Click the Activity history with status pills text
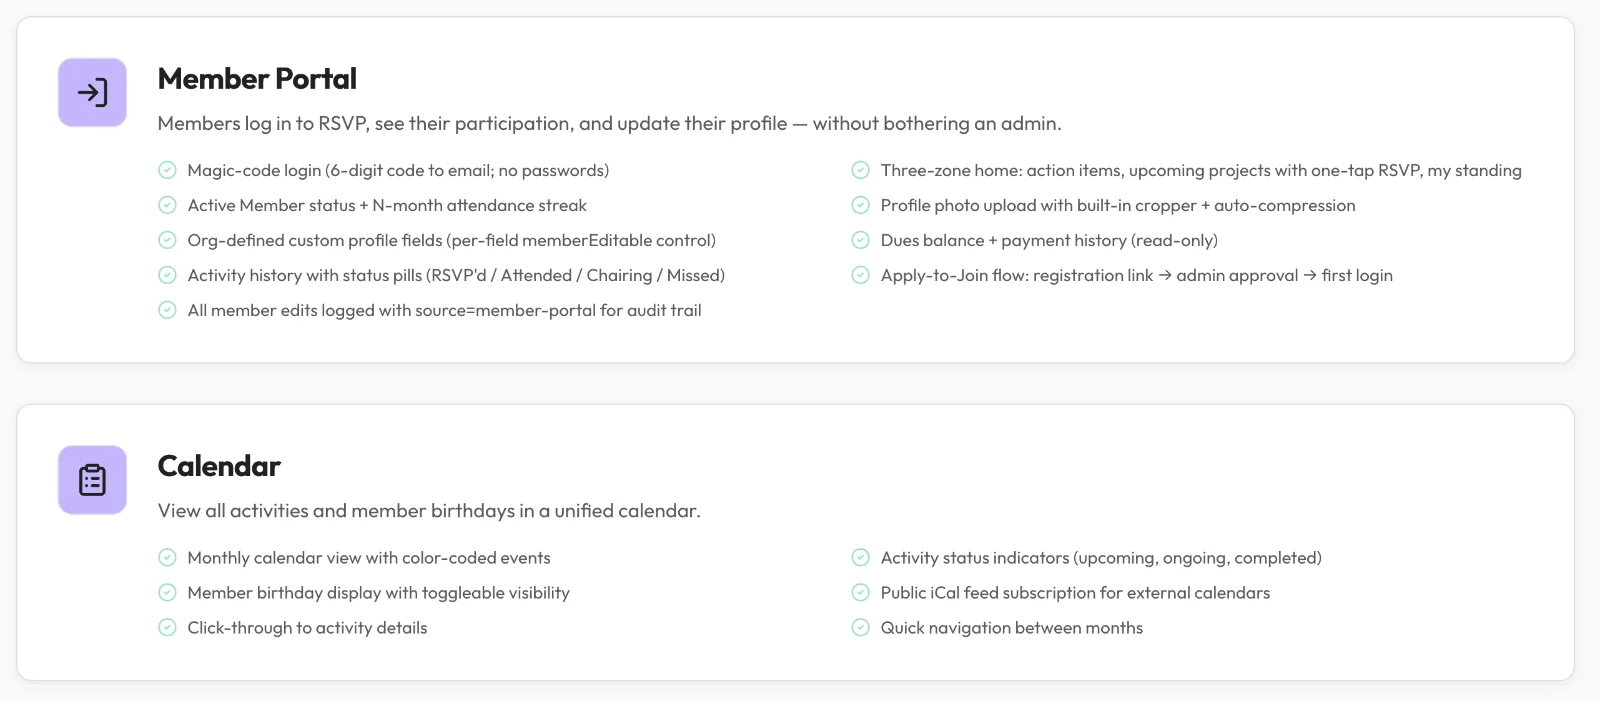The height and width of the screenshot is (701, 1600). [456, 275]
